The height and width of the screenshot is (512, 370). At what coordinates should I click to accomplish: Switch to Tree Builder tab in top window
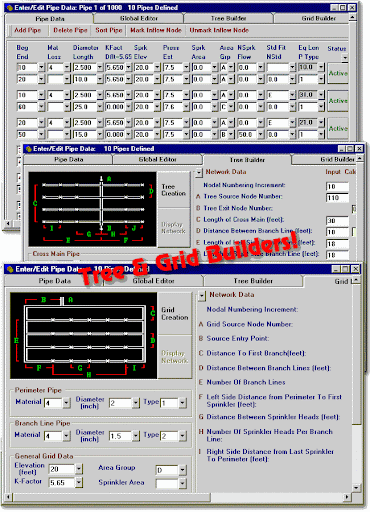(228, 18)
